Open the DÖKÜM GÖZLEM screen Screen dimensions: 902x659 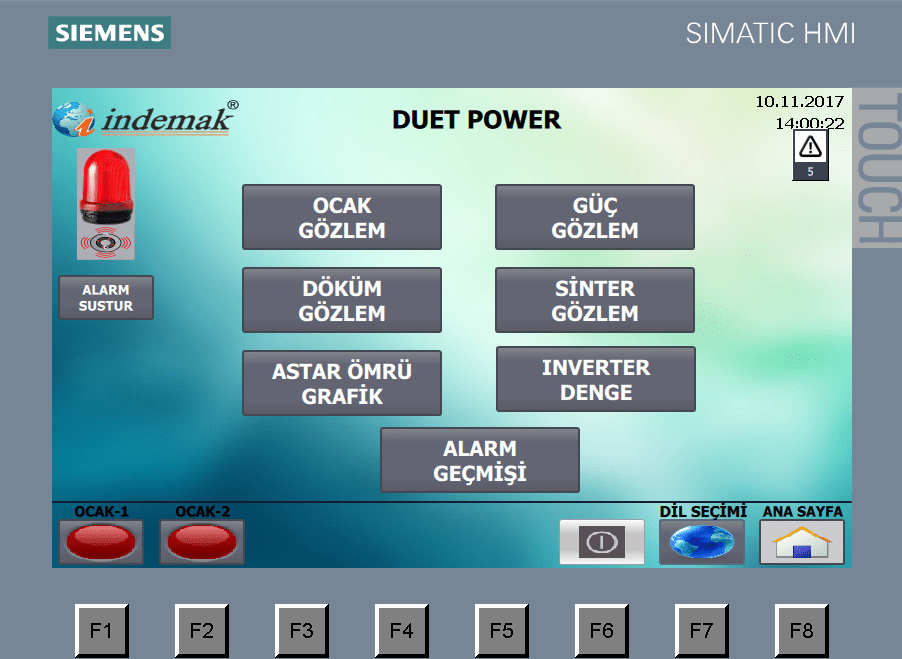[x=342, y=300]
